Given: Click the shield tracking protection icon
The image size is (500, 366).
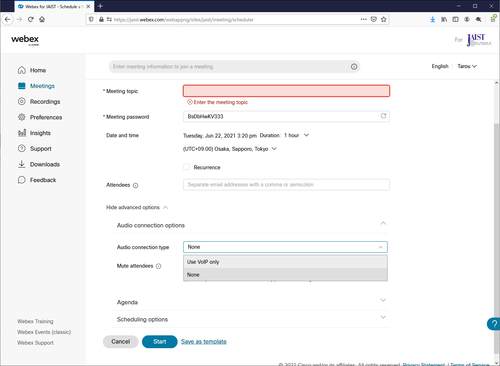Looking at the screenshot, I should (x=91, y=20).
